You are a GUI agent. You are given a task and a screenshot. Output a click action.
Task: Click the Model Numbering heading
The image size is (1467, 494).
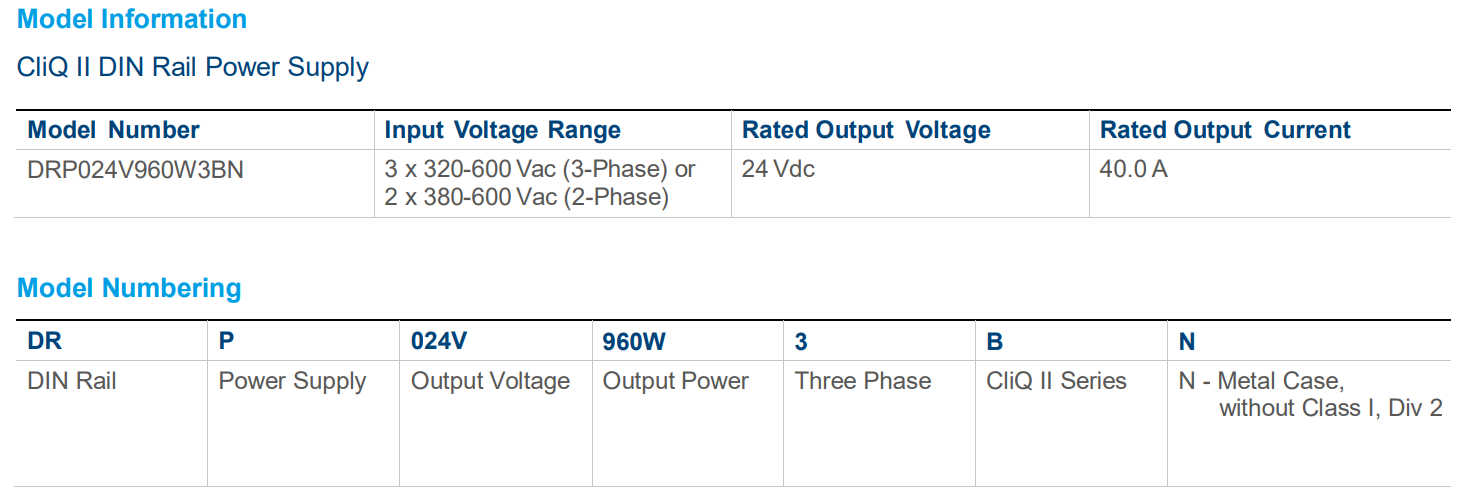pyautogui.click(x=129, y=288)
